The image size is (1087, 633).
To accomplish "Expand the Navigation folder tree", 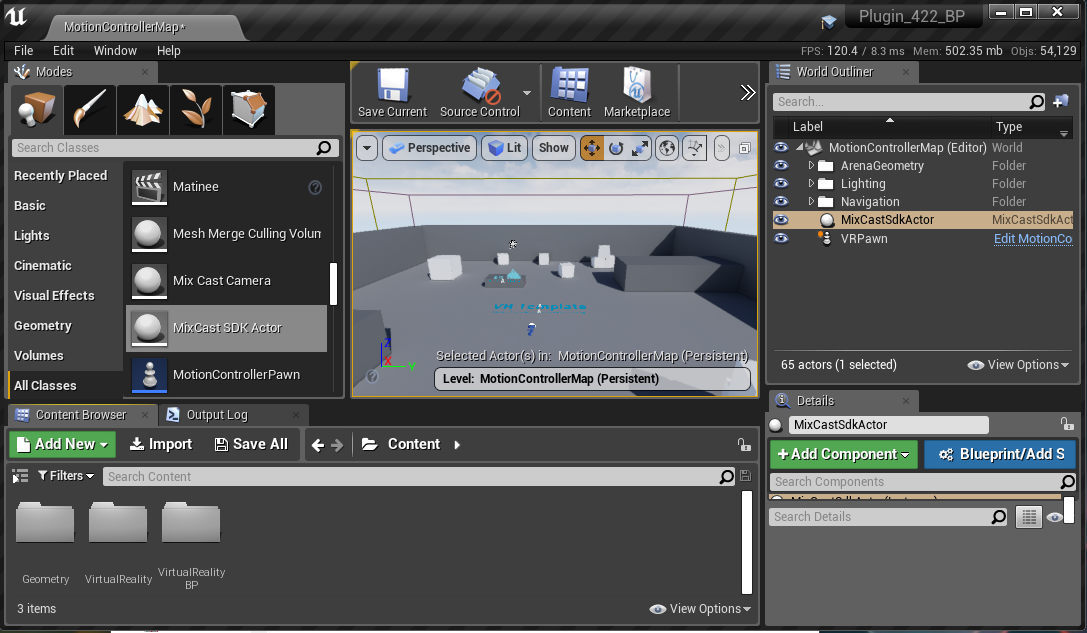I will [x=811, y=202].
